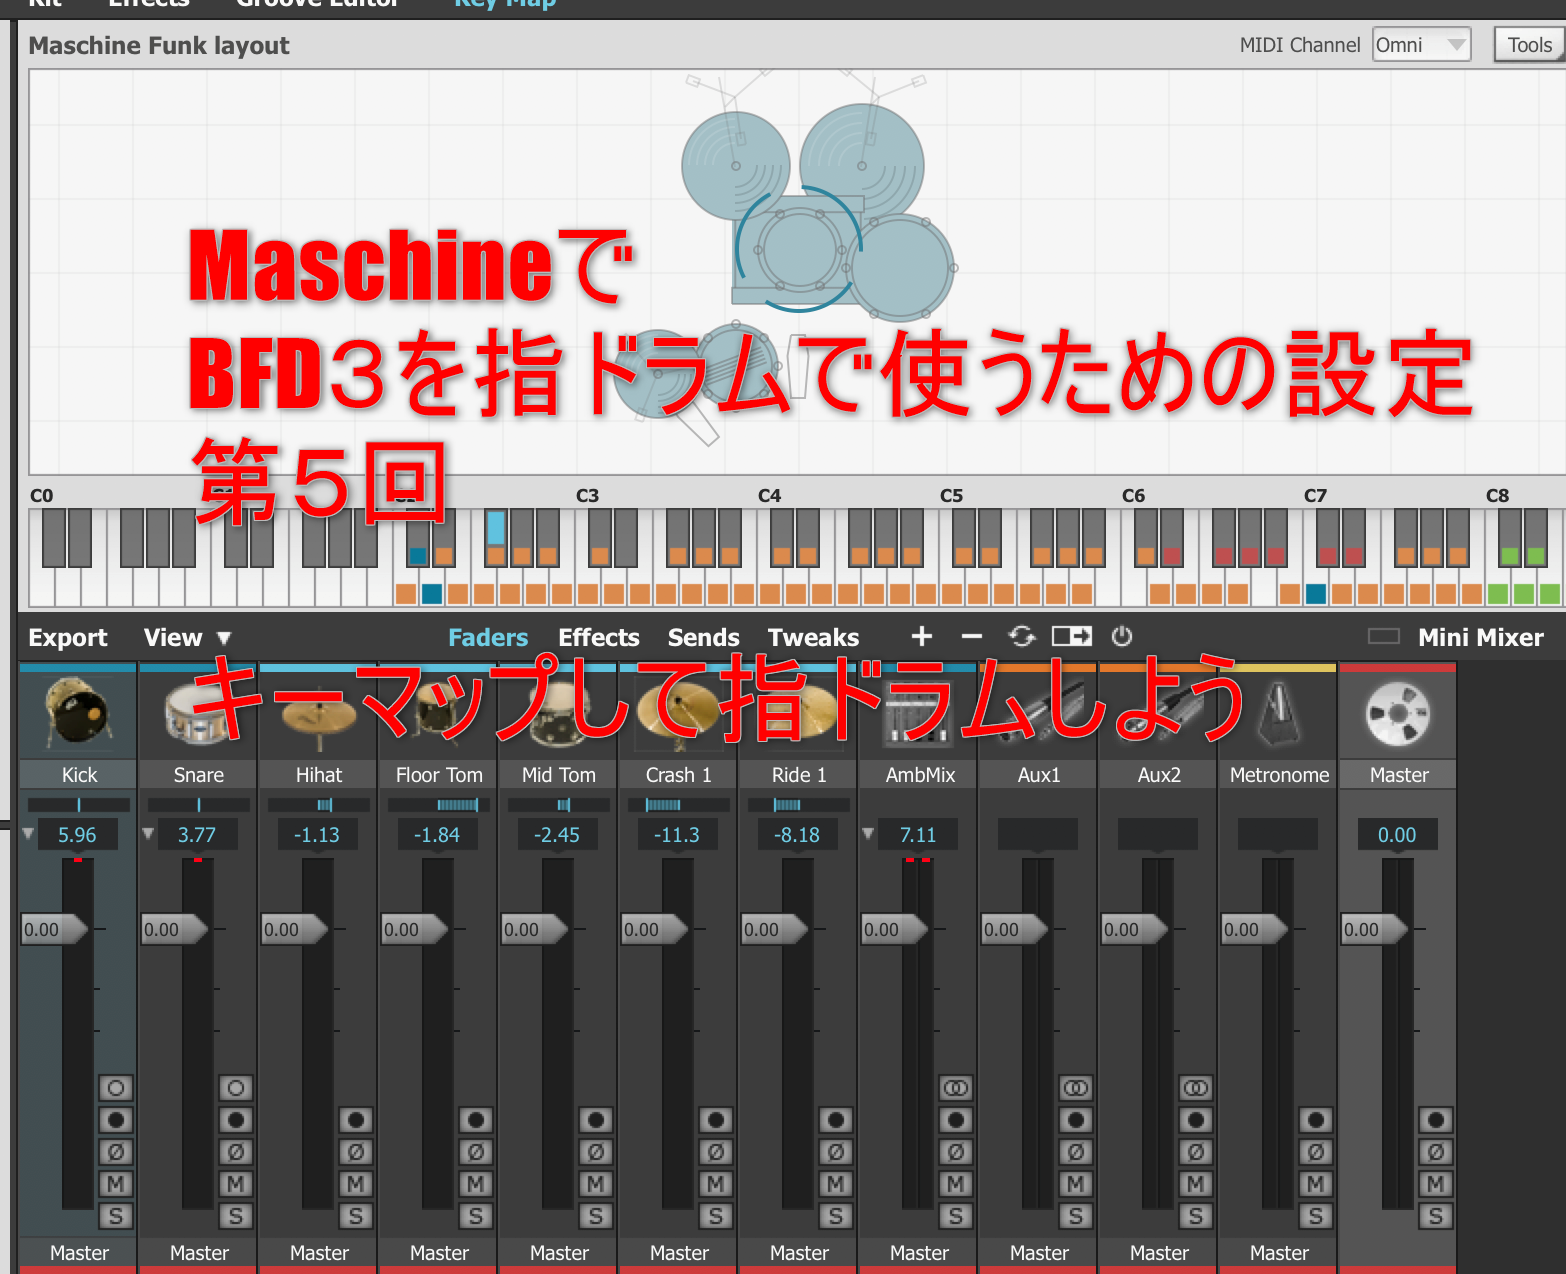Switch to the Effects mixer tab
Screen dimensions: 1566x1274
pyautogui.click(x=598, y=637)
